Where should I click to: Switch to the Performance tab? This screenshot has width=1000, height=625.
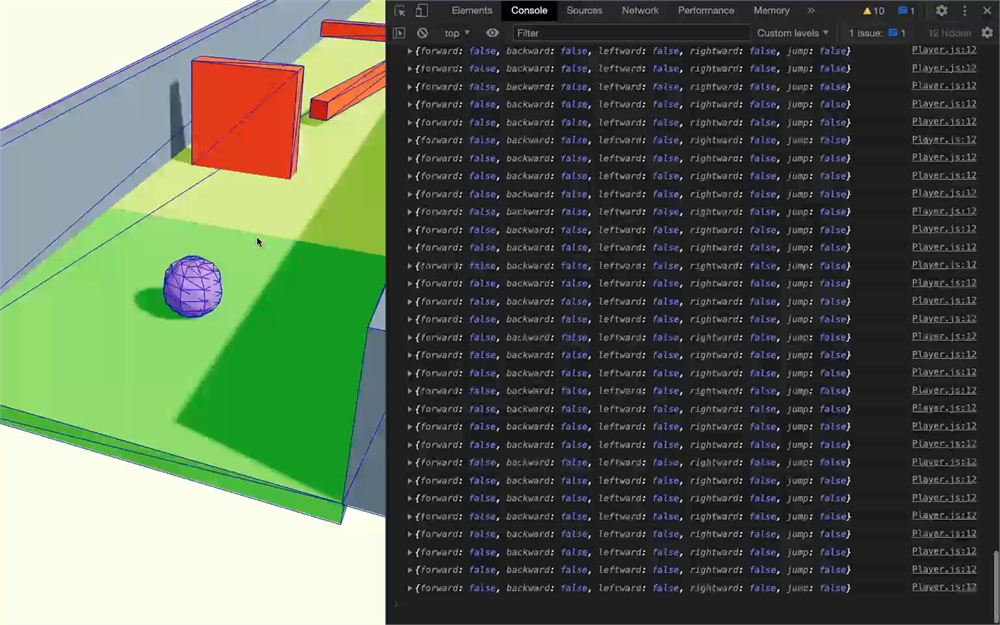pyautogui.click(x=705, y=10)
